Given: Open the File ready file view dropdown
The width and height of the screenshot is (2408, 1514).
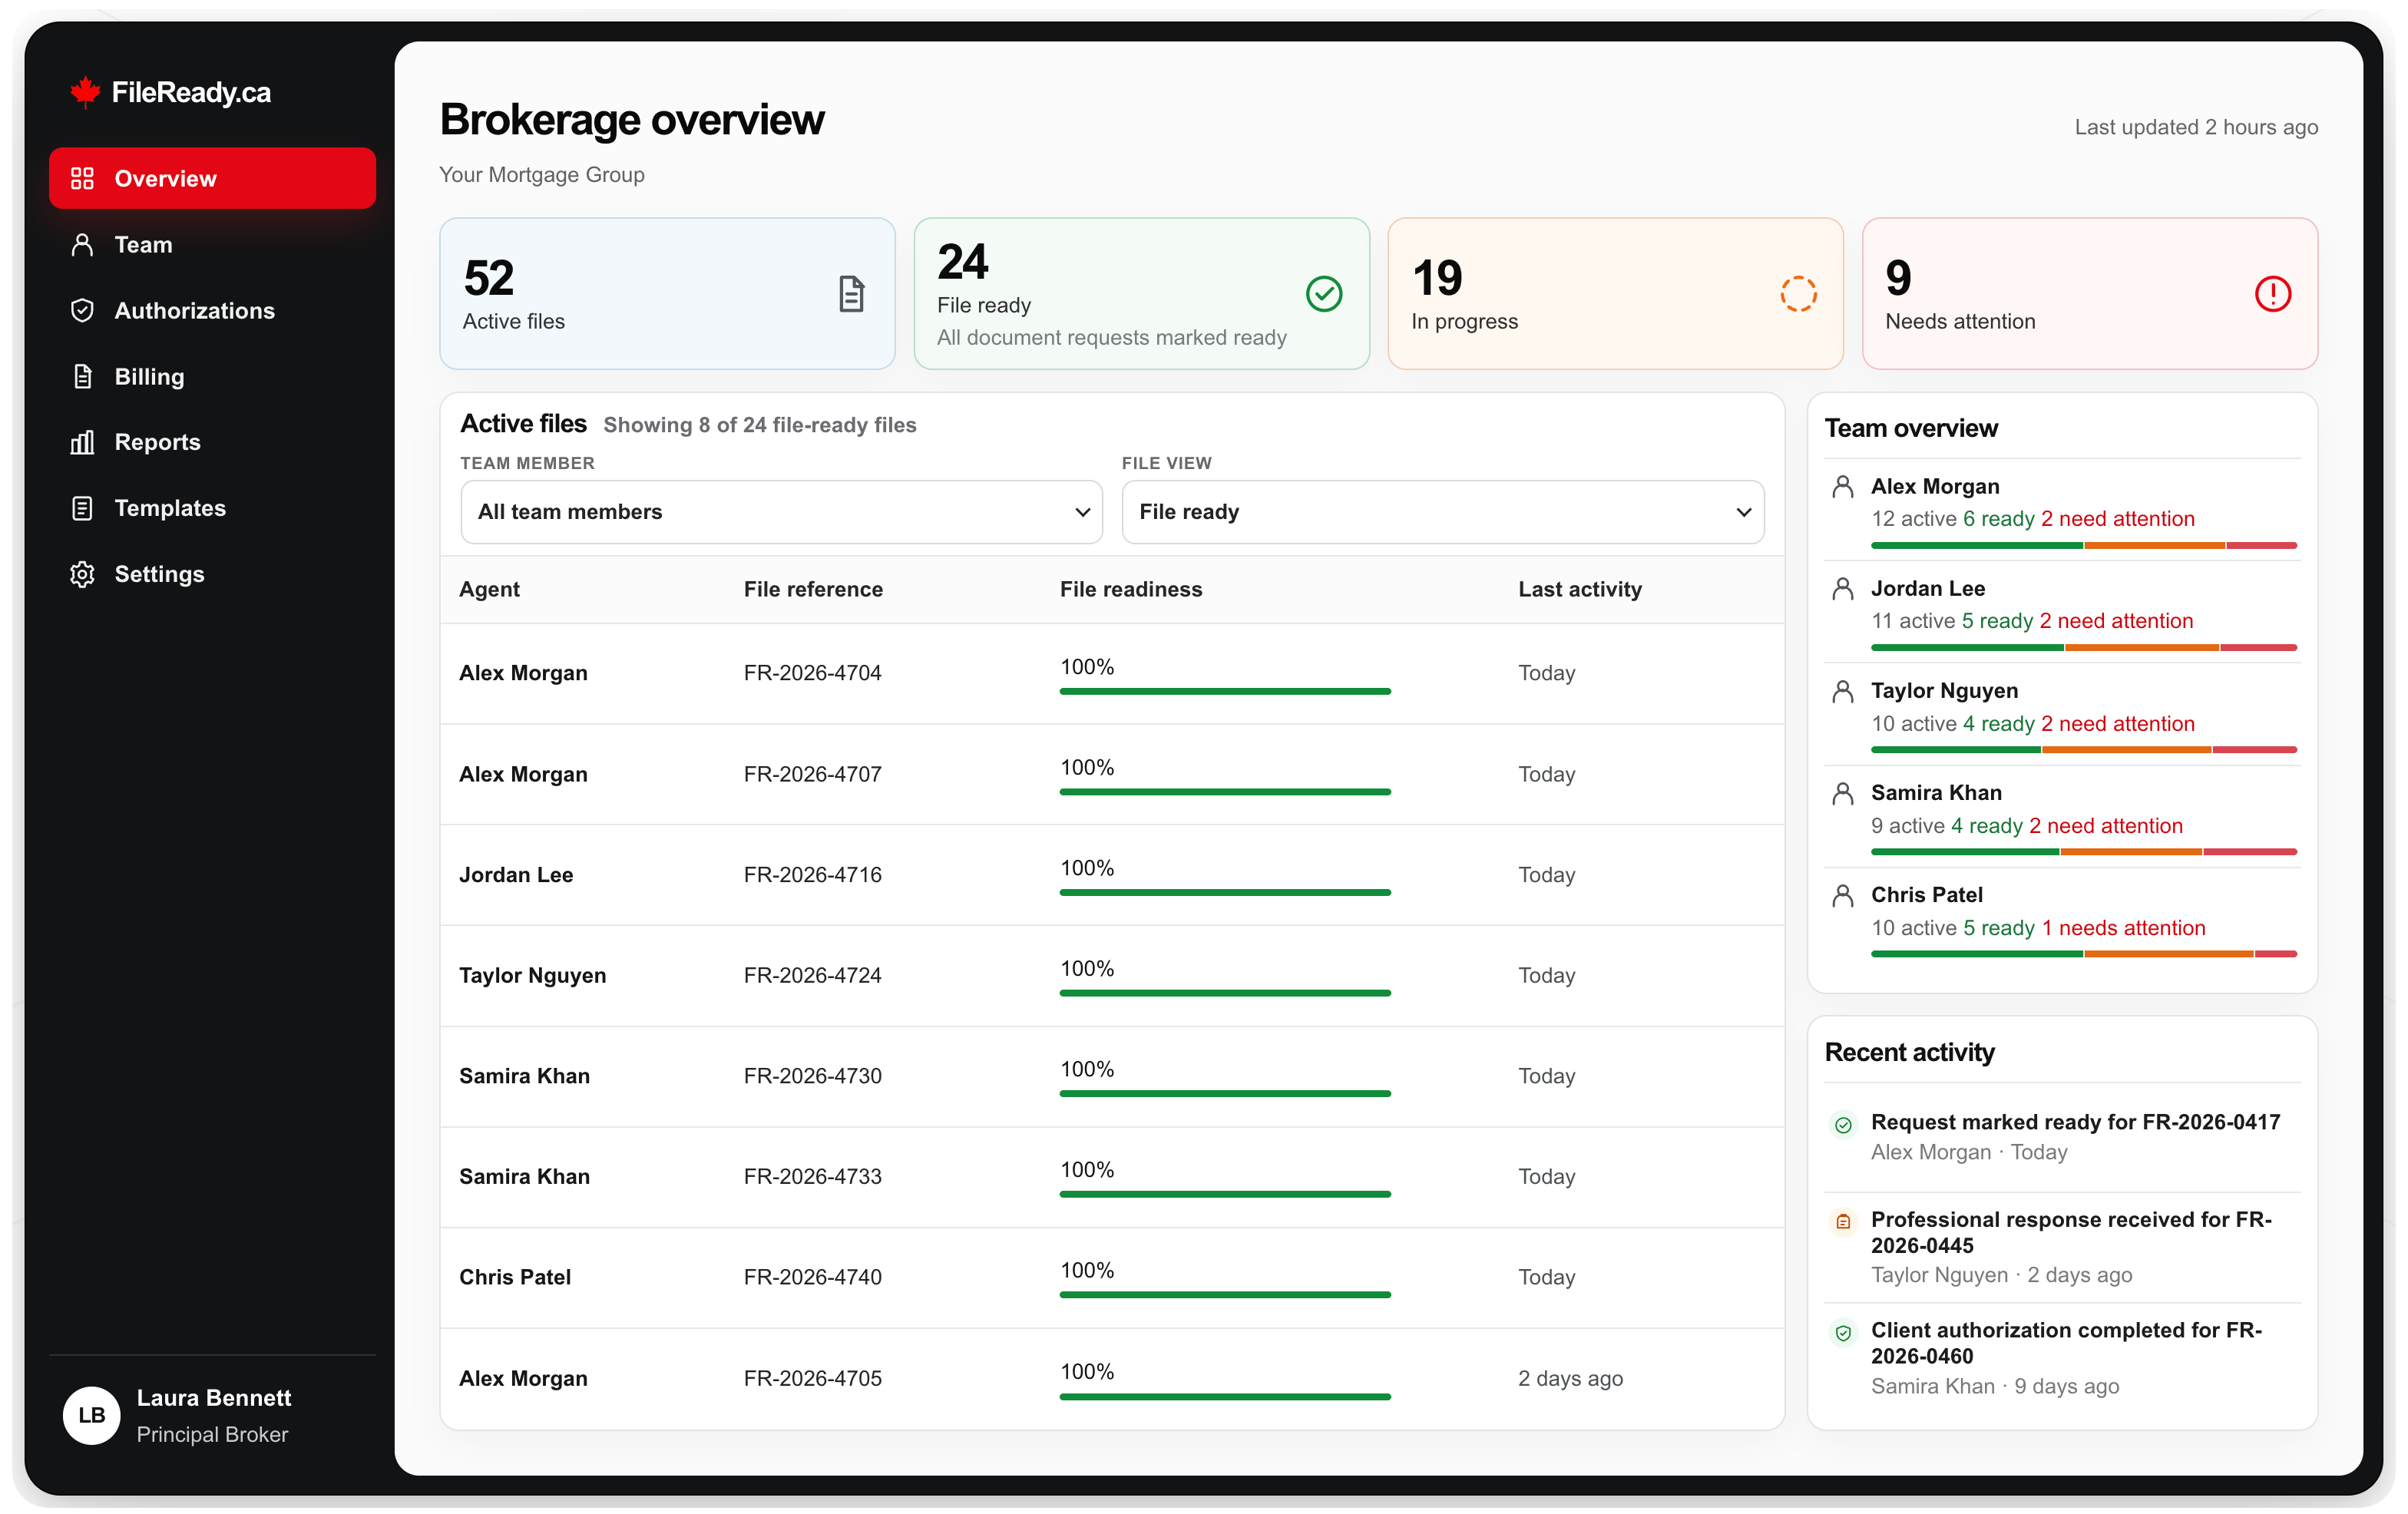Looking at the screenshot, I should [1442, 512].
